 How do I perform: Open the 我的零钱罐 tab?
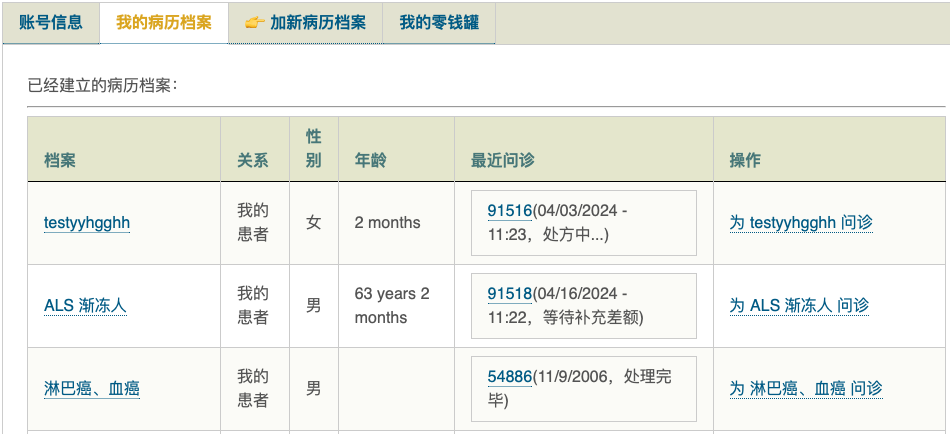[x=439, y=22]
